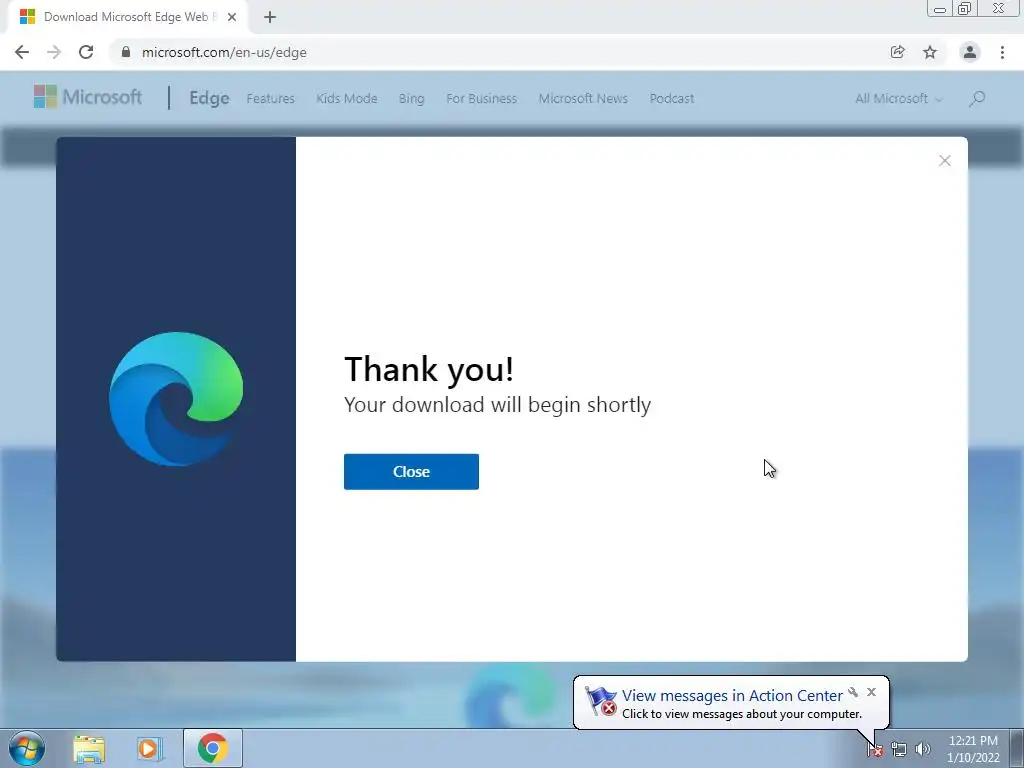This screenshot has height=768, width=1024.
Task: Expand the All Microsoft dropdown
Action: 899,99
